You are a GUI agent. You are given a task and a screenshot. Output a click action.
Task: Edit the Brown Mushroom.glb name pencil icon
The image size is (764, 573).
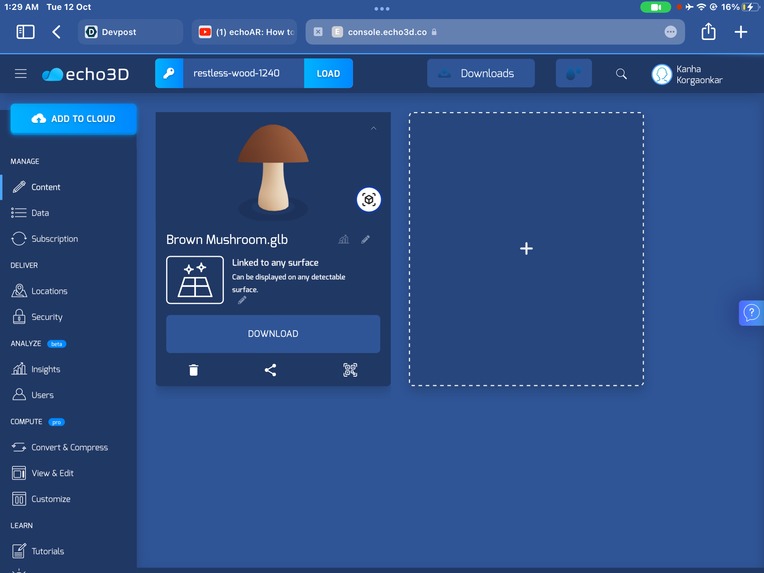[365, 239]
